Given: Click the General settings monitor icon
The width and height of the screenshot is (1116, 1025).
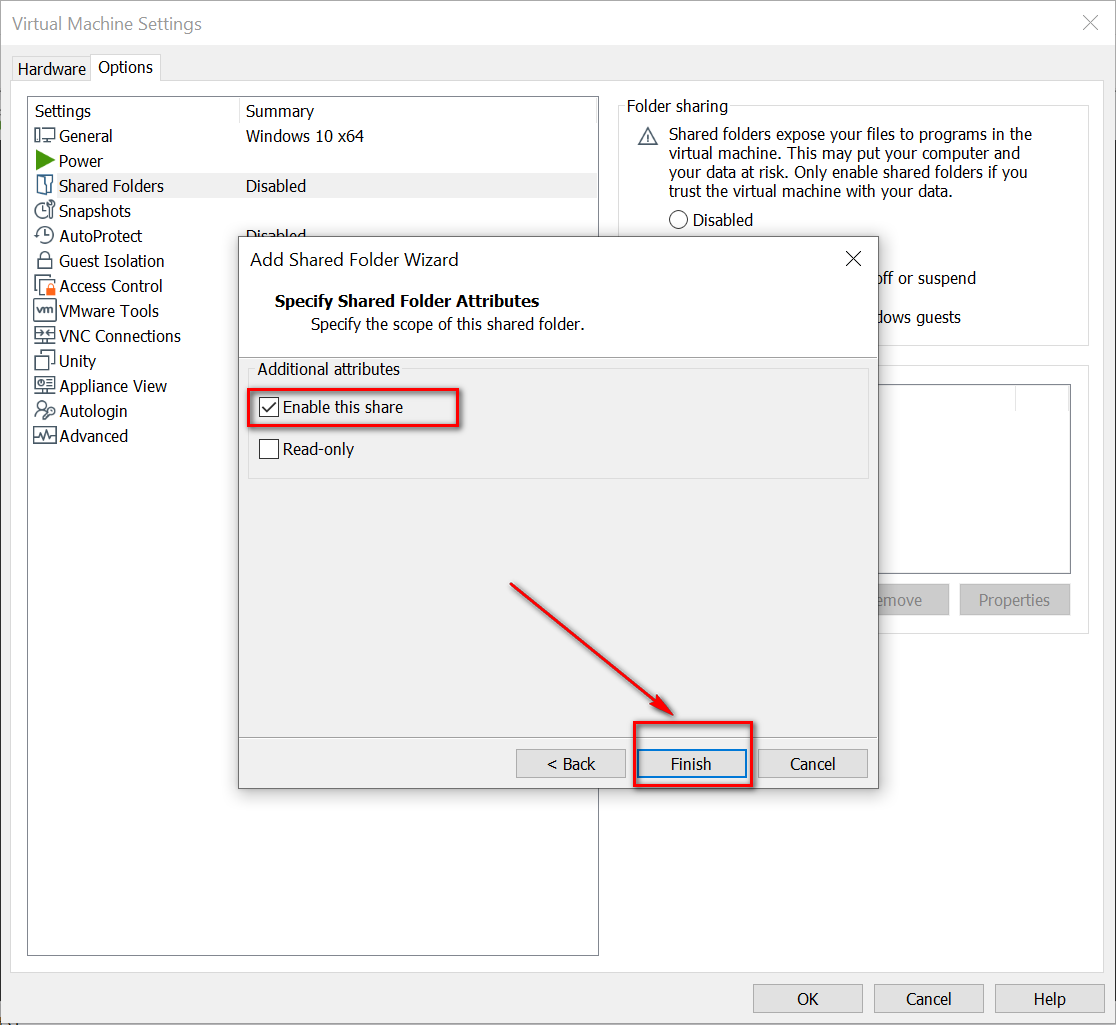Looking at the screenshot, I should (x=44, y=135).
